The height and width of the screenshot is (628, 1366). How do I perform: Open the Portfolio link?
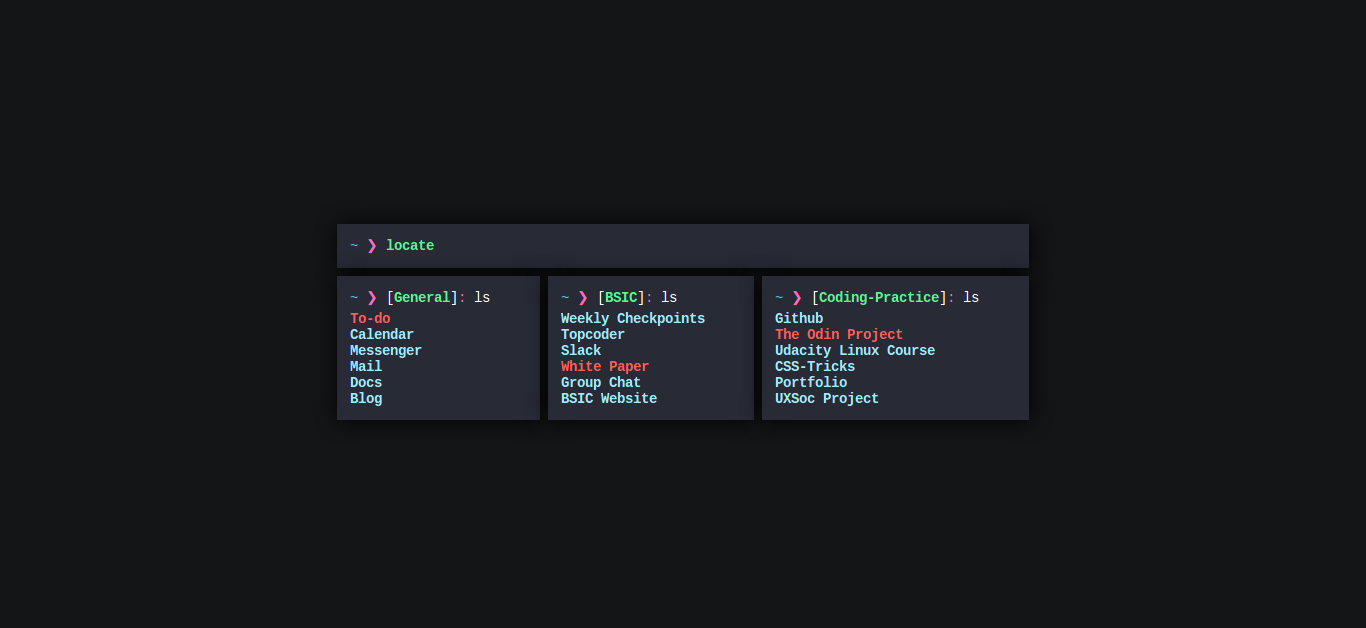[811, 383]
